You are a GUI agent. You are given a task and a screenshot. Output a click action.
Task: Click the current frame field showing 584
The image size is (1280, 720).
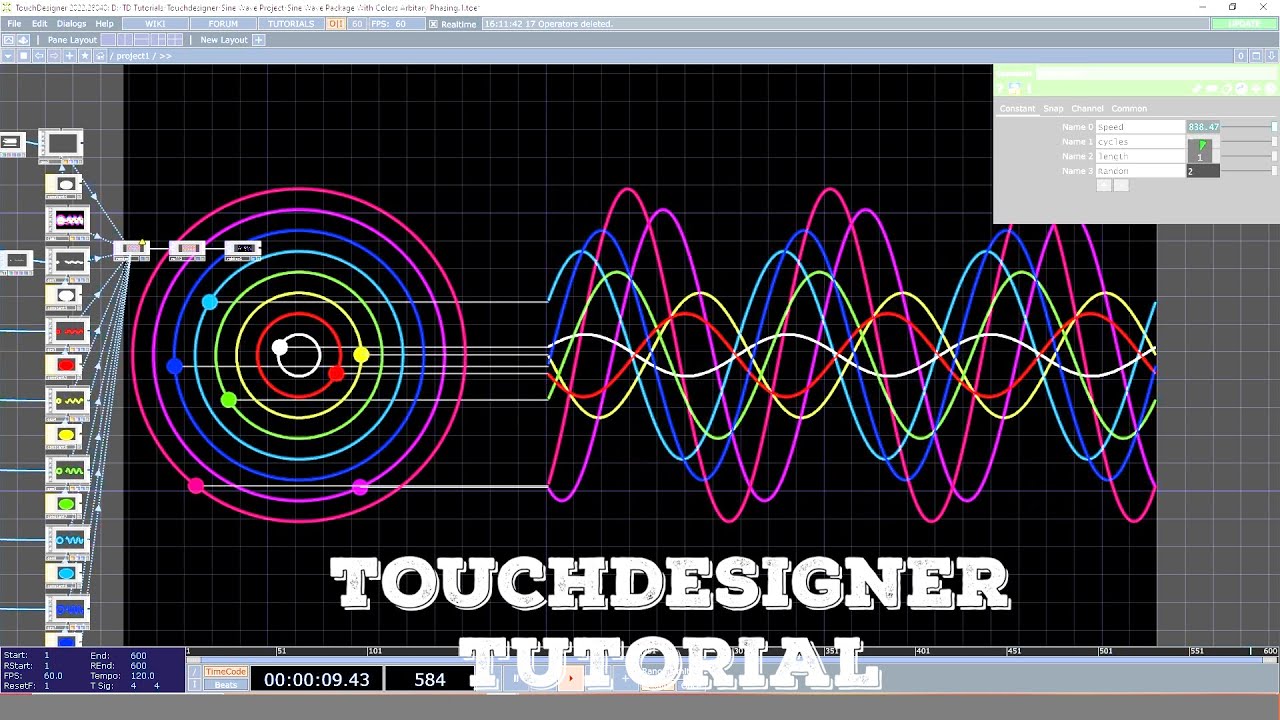430,680
